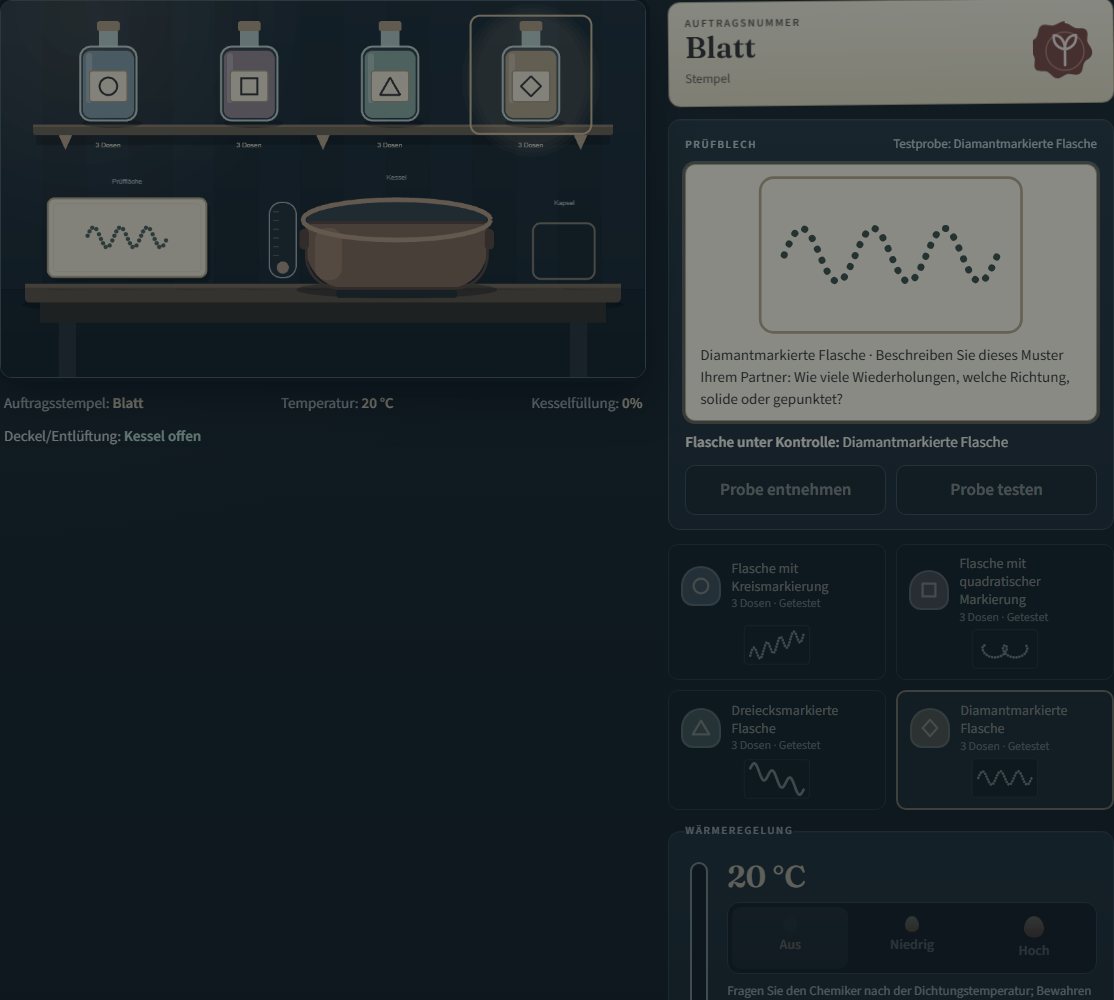Set heat to Hoch
Viewport: 1114px width, 1000px height.
1033,938
